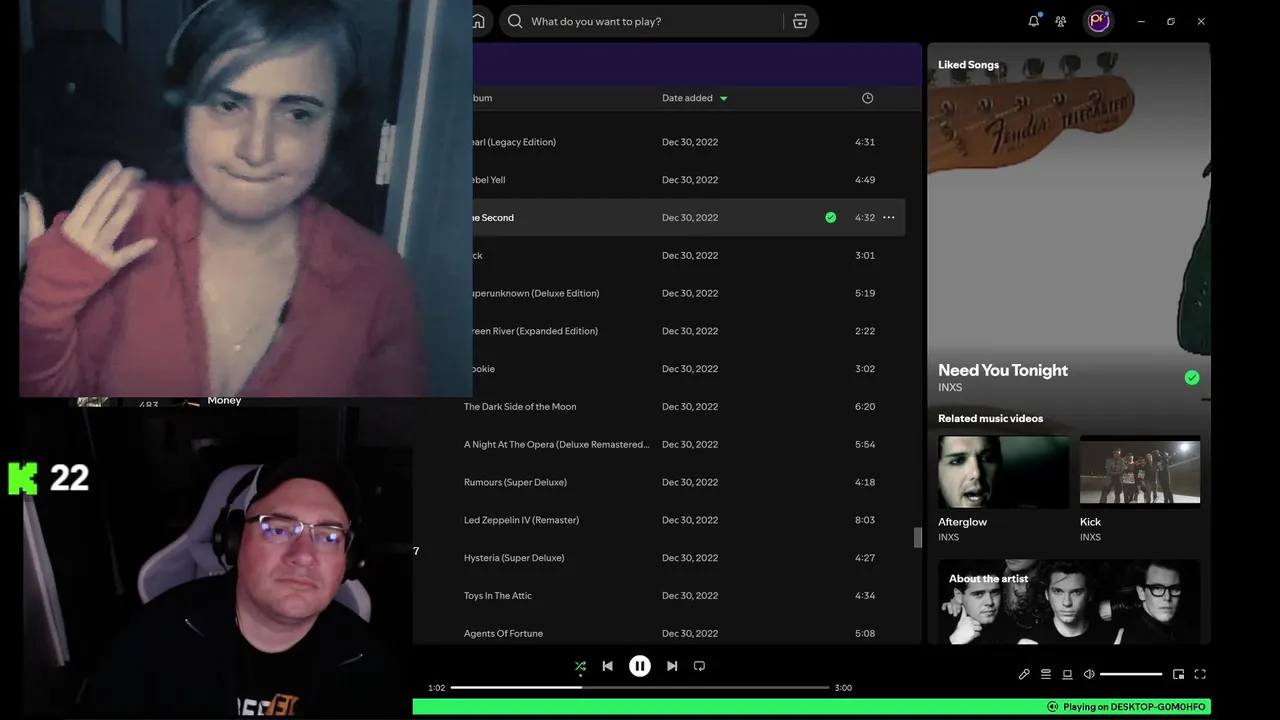This screenshot has height=720, width=1280.
Task: Click the 8:03 duration value
Action: click(x=865, y=520)
